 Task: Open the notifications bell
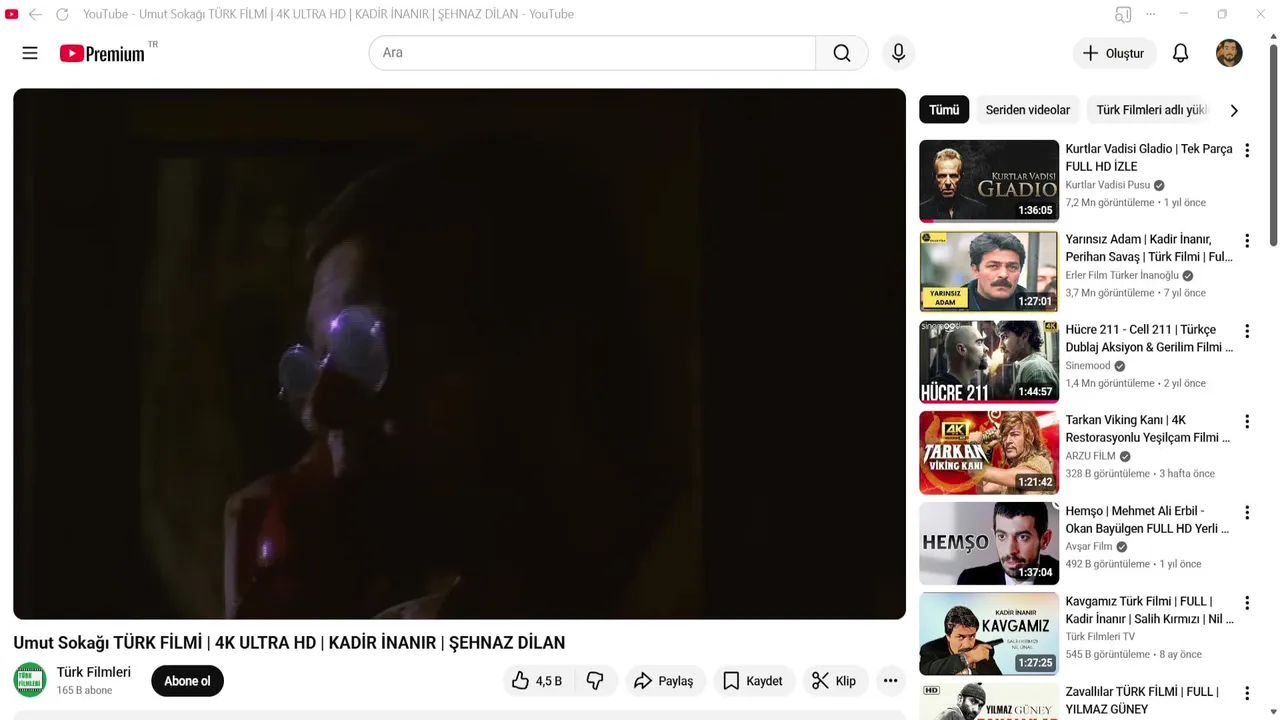1180,53
